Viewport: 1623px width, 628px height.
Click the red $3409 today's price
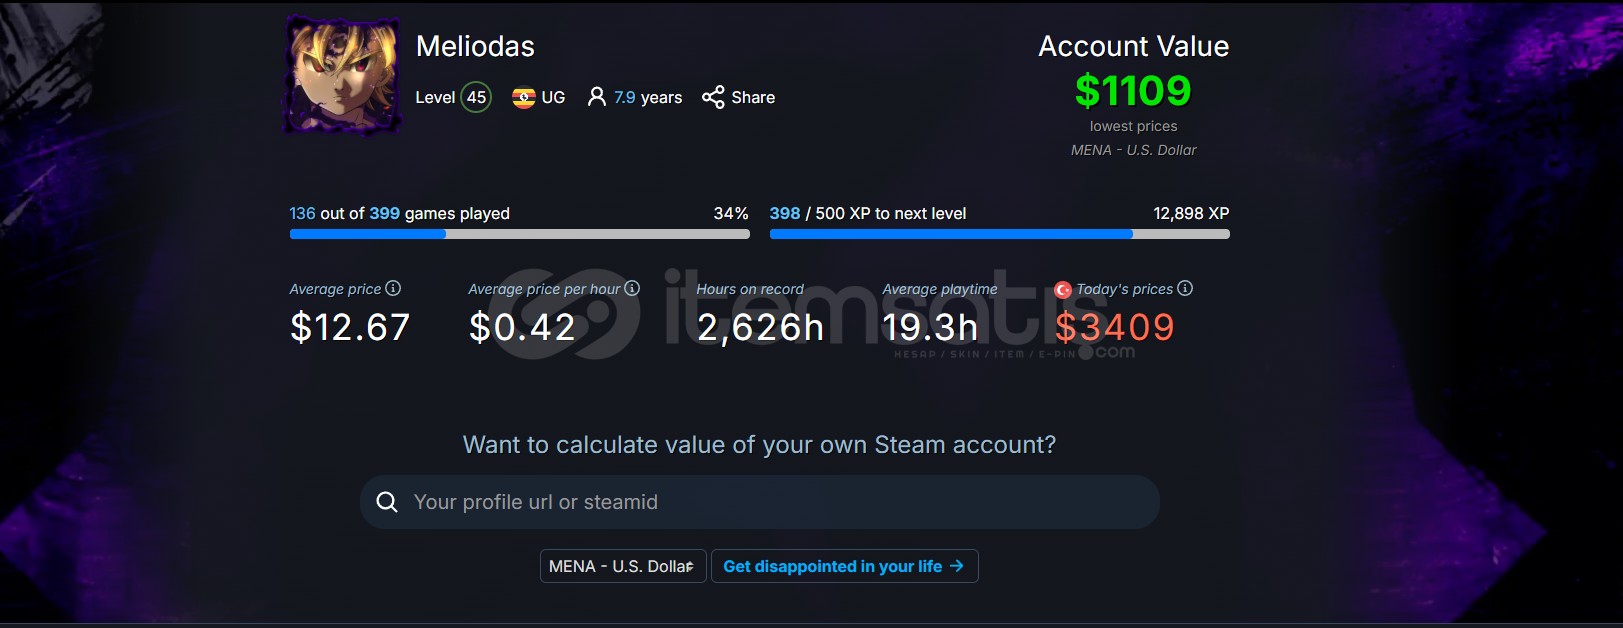(x=1115, y=327)
